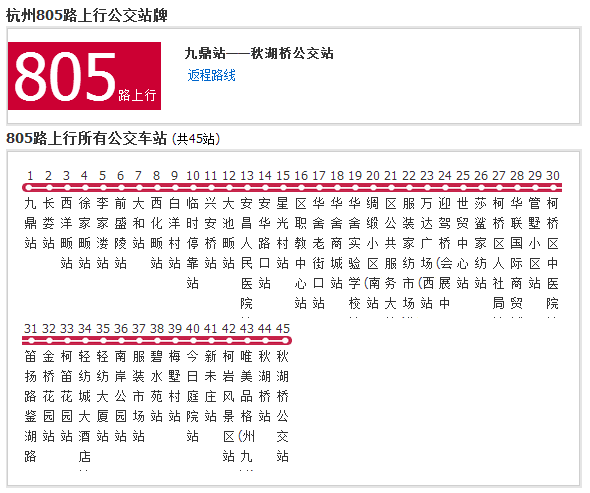Open station 2 长娄站
The width and height of the screenshot is (590, 493).
pos(48,223)
